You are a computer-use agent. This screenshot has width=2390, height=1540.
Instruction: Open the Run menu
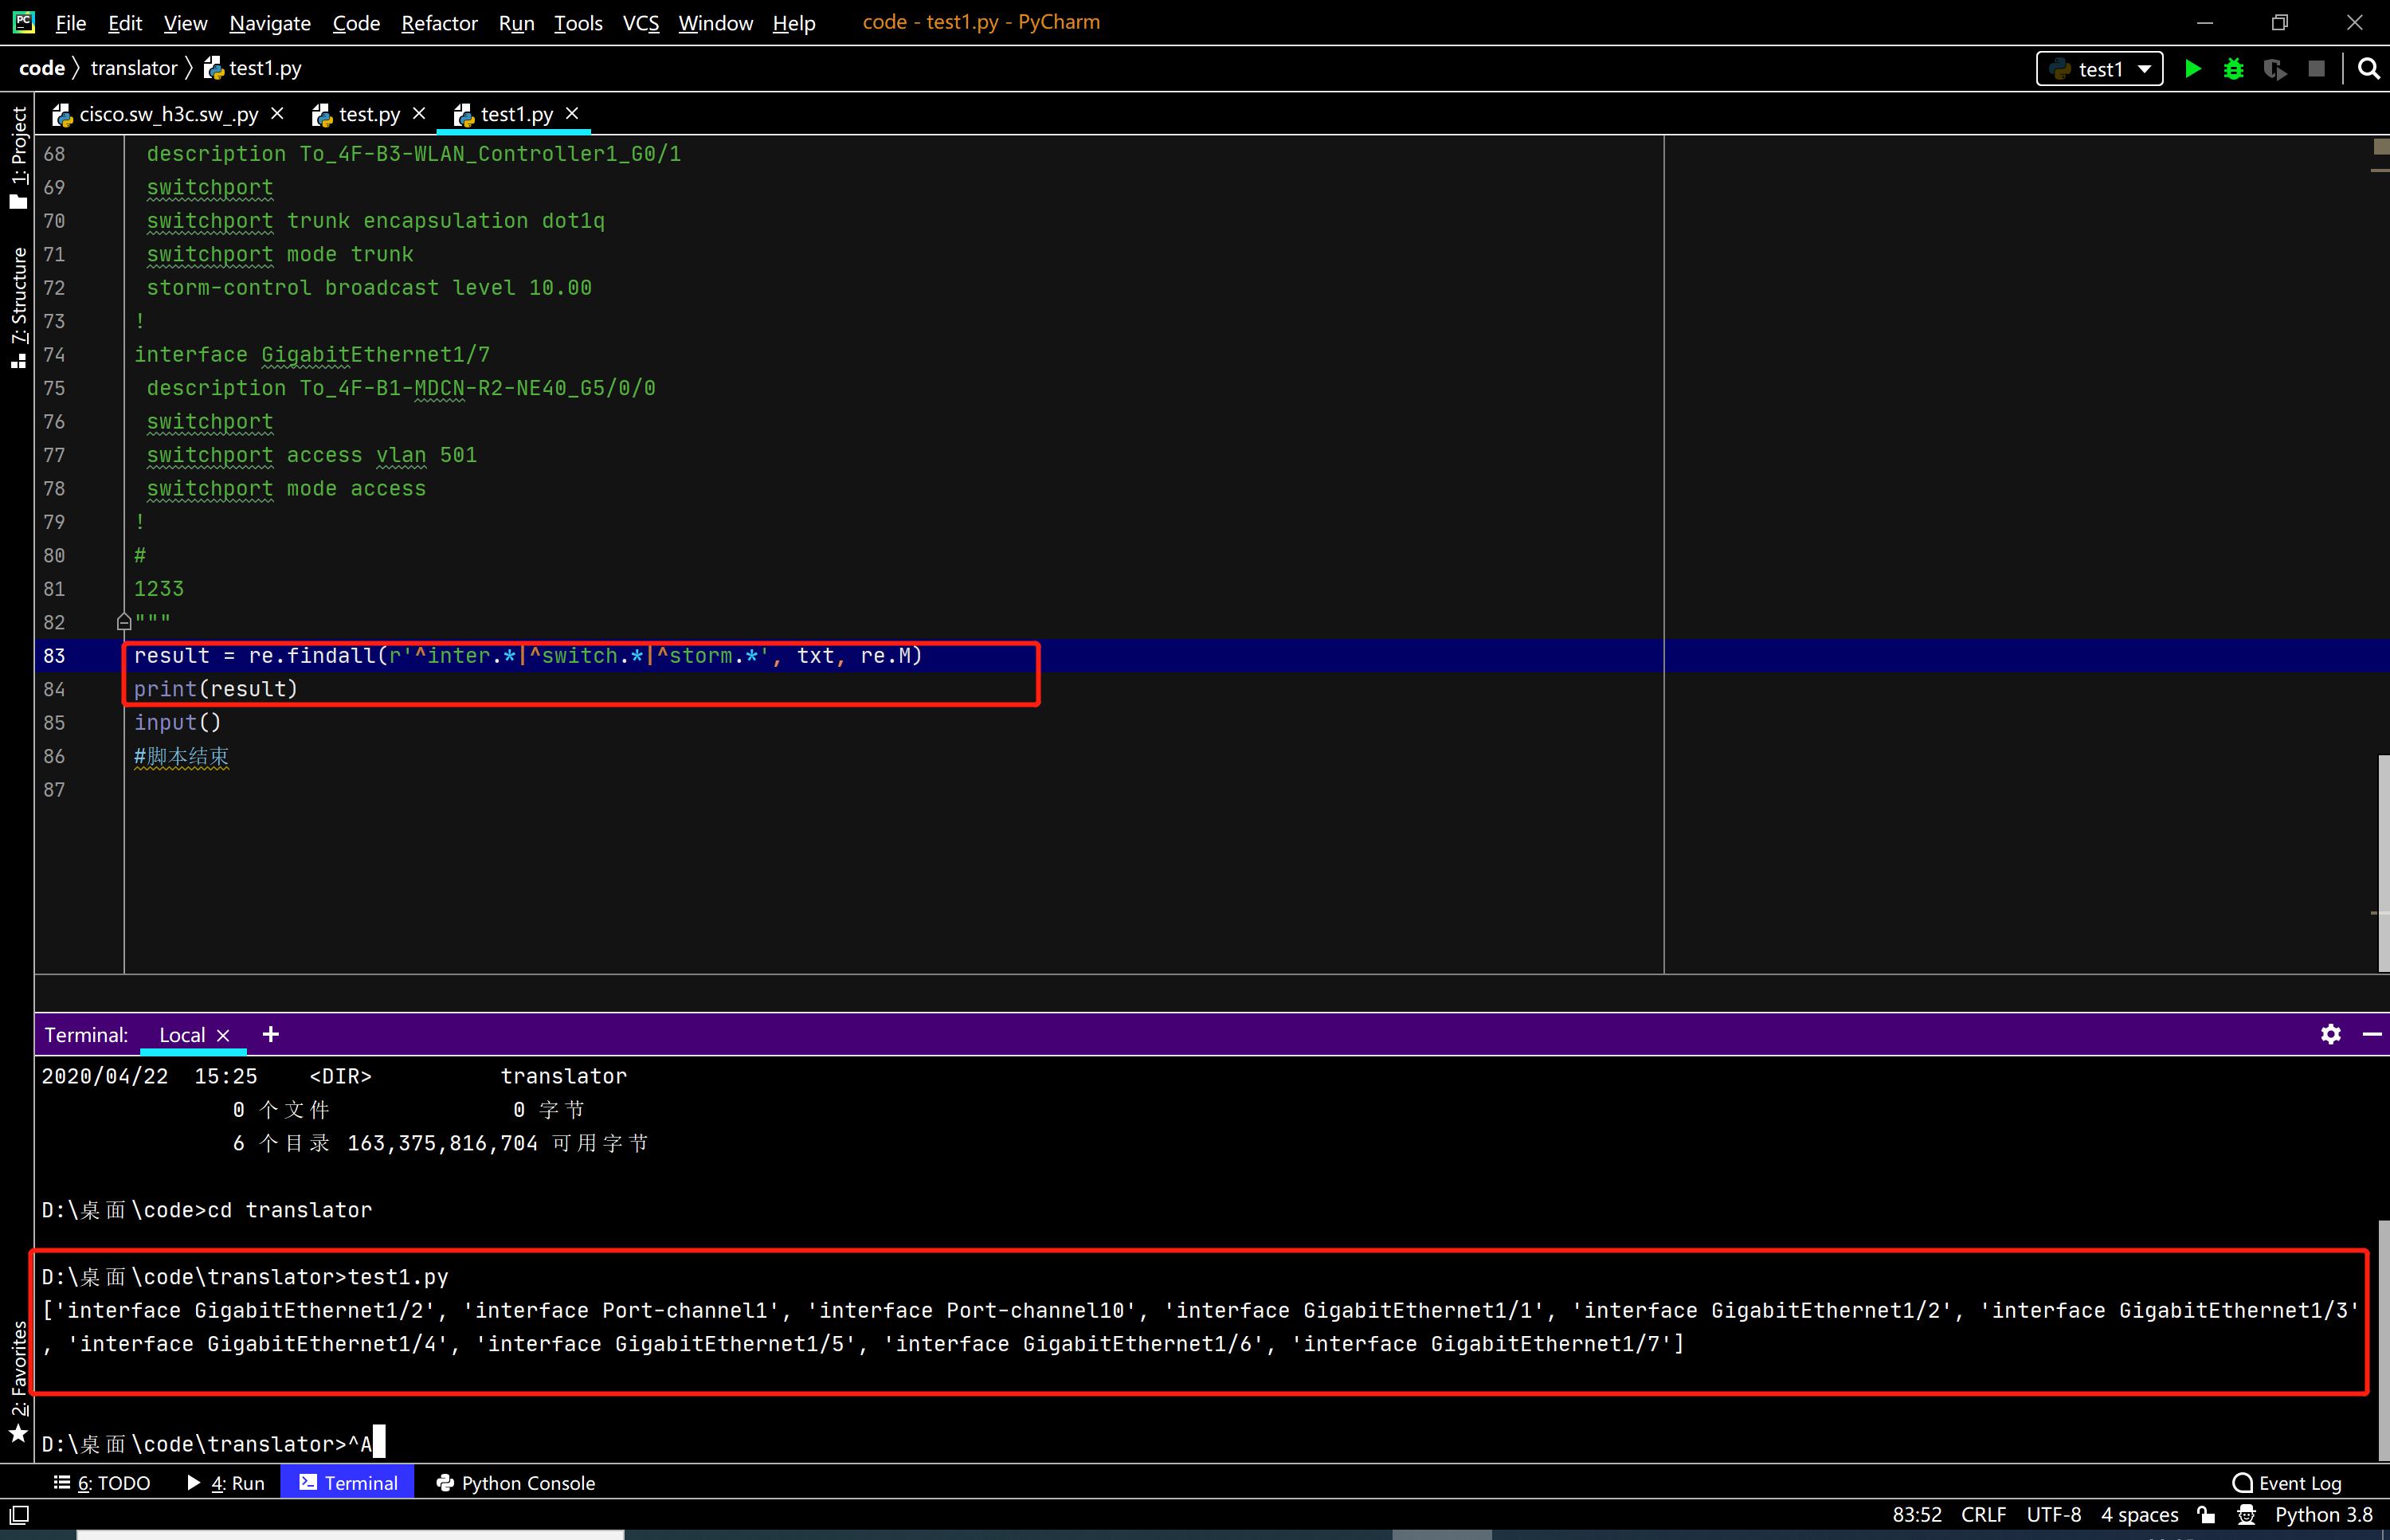[x=516, y=22]
